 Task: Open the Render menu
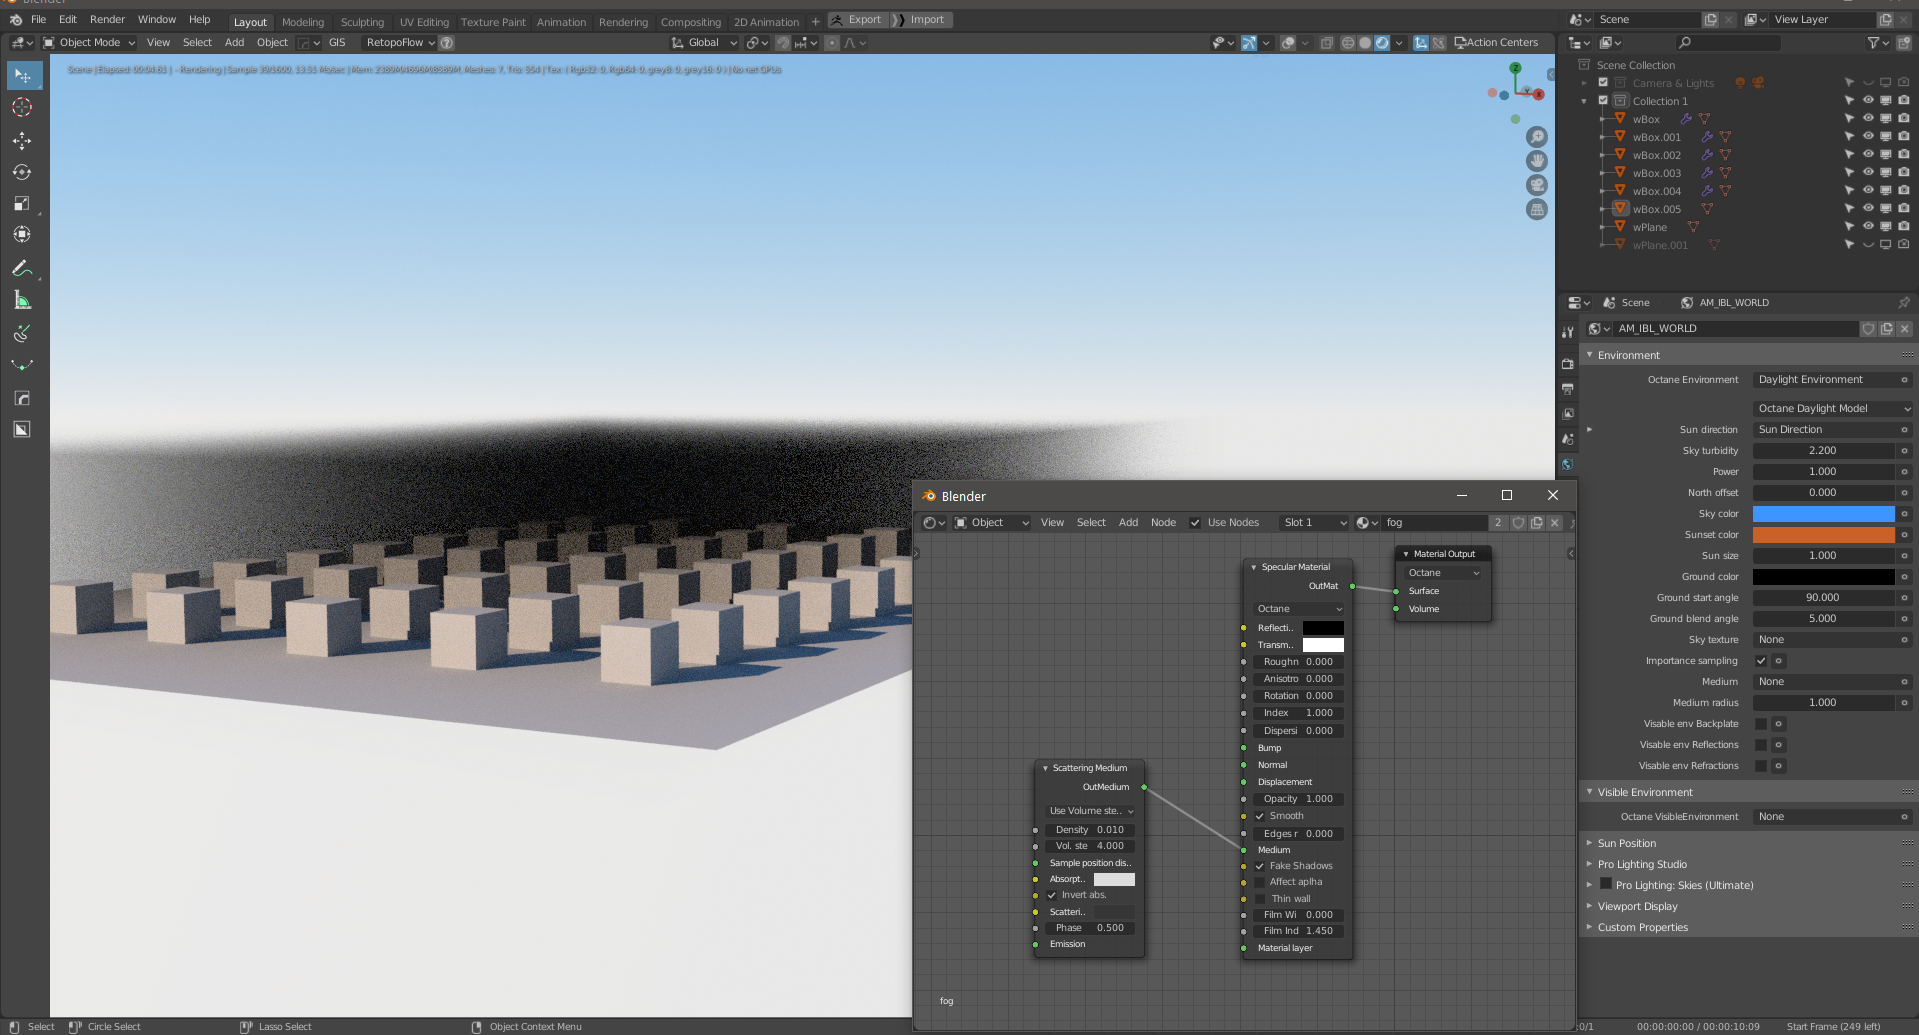click(x=107, y=20)
